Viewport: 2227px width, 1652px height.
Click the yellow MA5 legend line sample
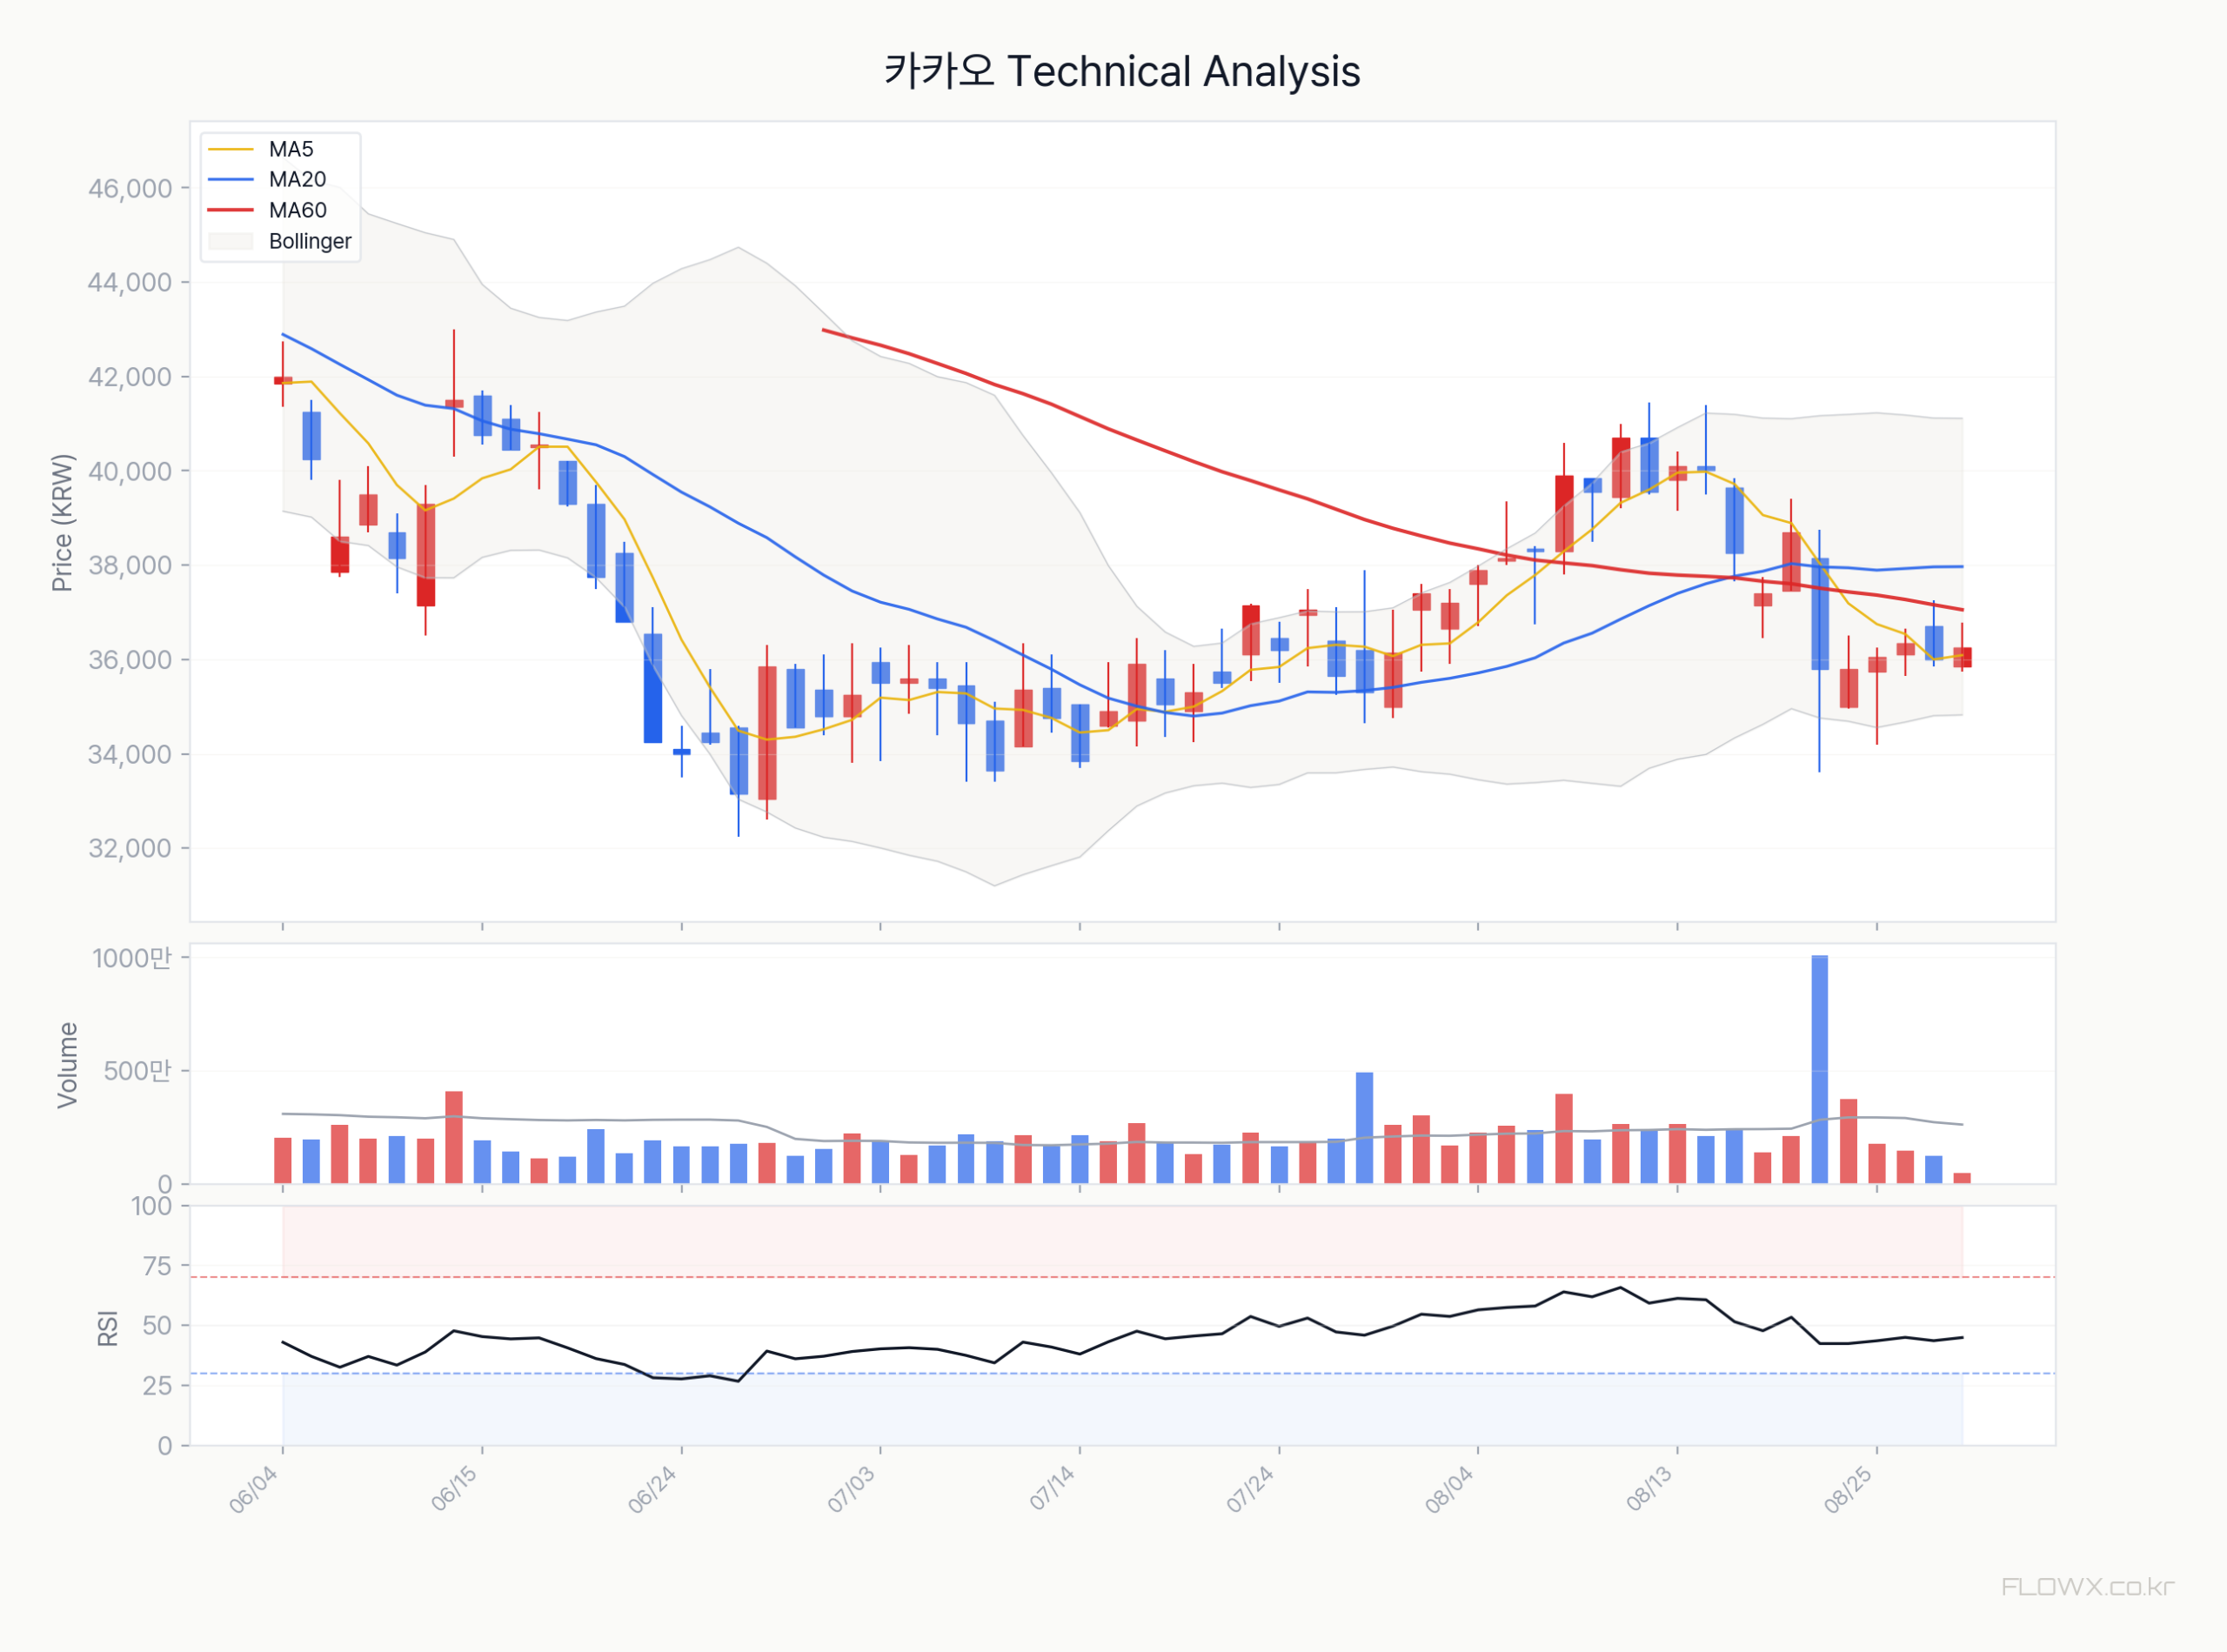pyautogui.click(x=230, y=150)
